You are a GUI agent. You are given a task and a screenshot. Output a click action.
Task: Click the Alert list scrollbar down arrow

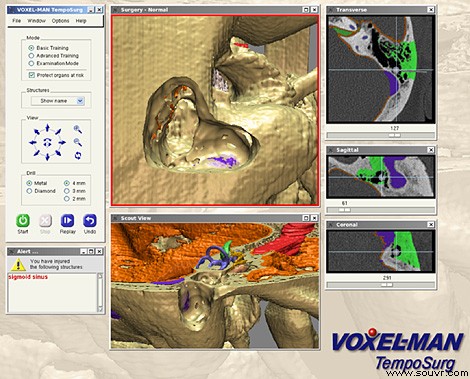pyautogui.click(x=100, y=309)
